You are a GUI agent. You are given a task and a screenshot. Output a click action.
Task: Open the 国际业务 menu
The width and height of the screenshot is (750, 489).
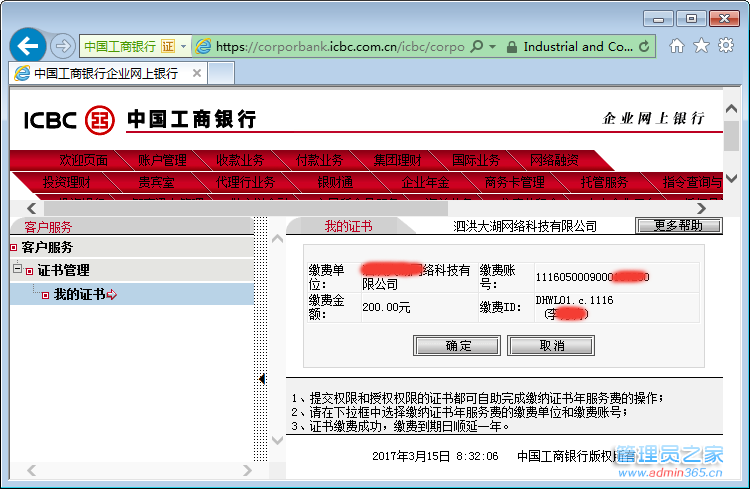point(476,160)
